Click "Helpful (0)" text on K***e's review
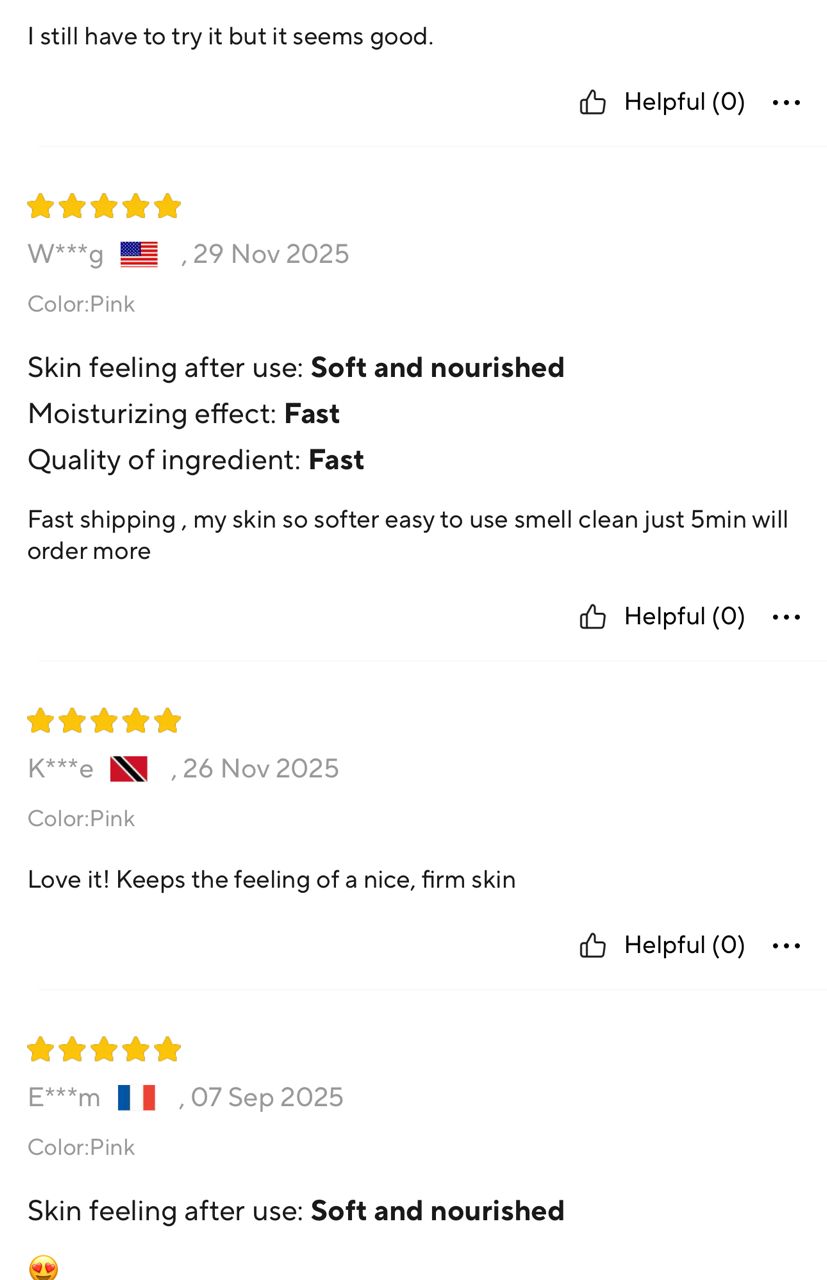827x1280 pixels. (684, 945)
